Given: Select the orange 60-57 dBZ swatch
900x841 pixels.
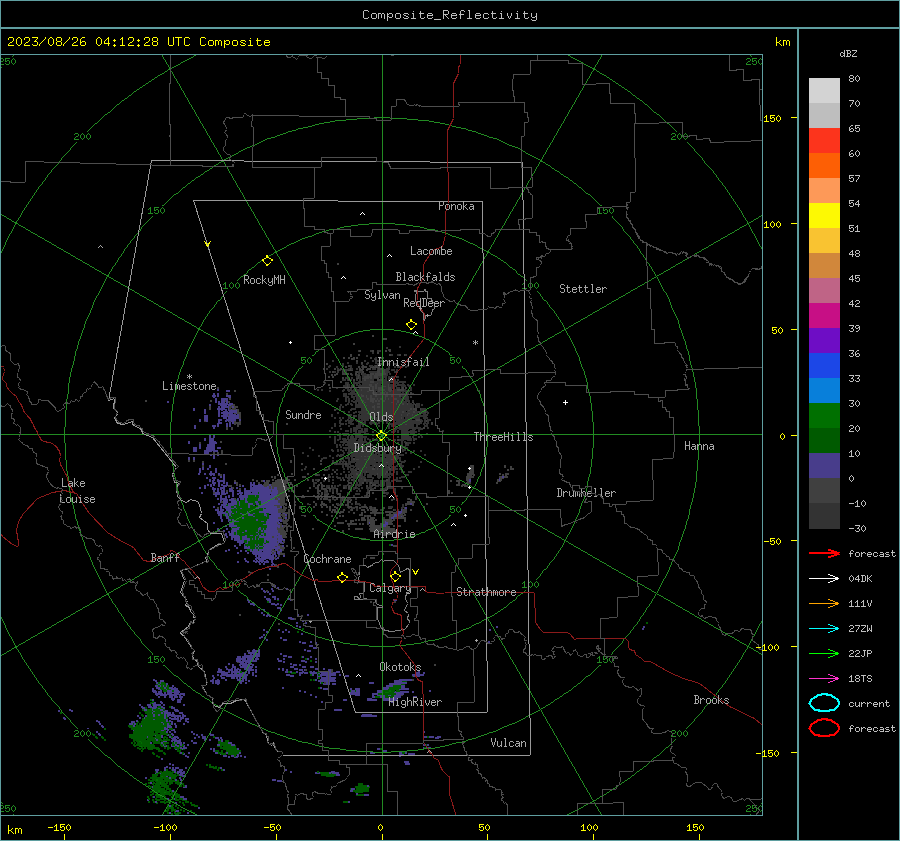Looking at the screenshot, I should tap(824, 166).
